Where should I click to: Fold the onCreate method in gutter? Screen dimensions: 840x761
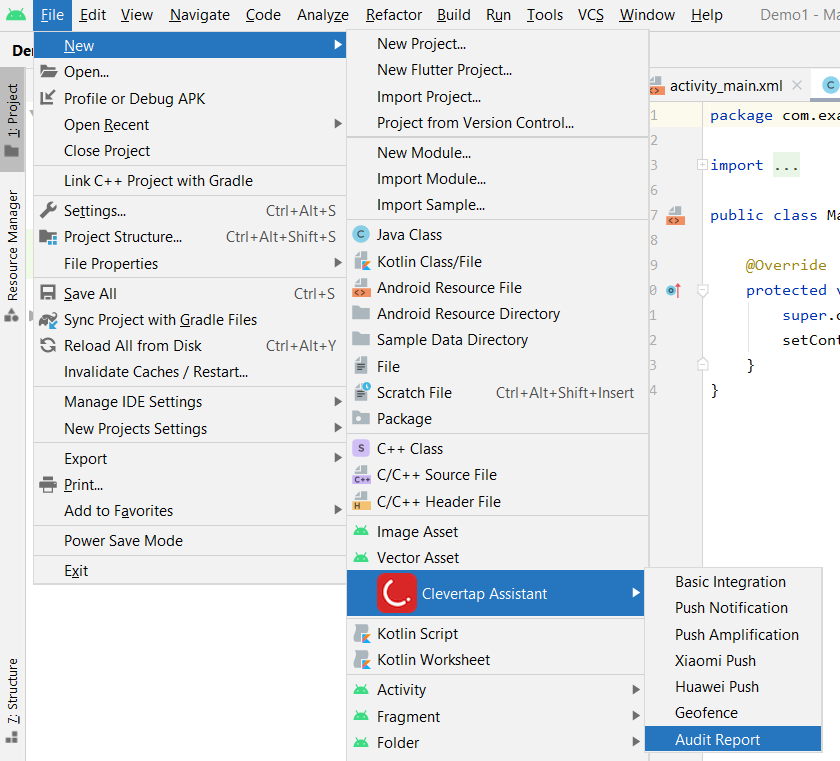(x=702, y=290)
